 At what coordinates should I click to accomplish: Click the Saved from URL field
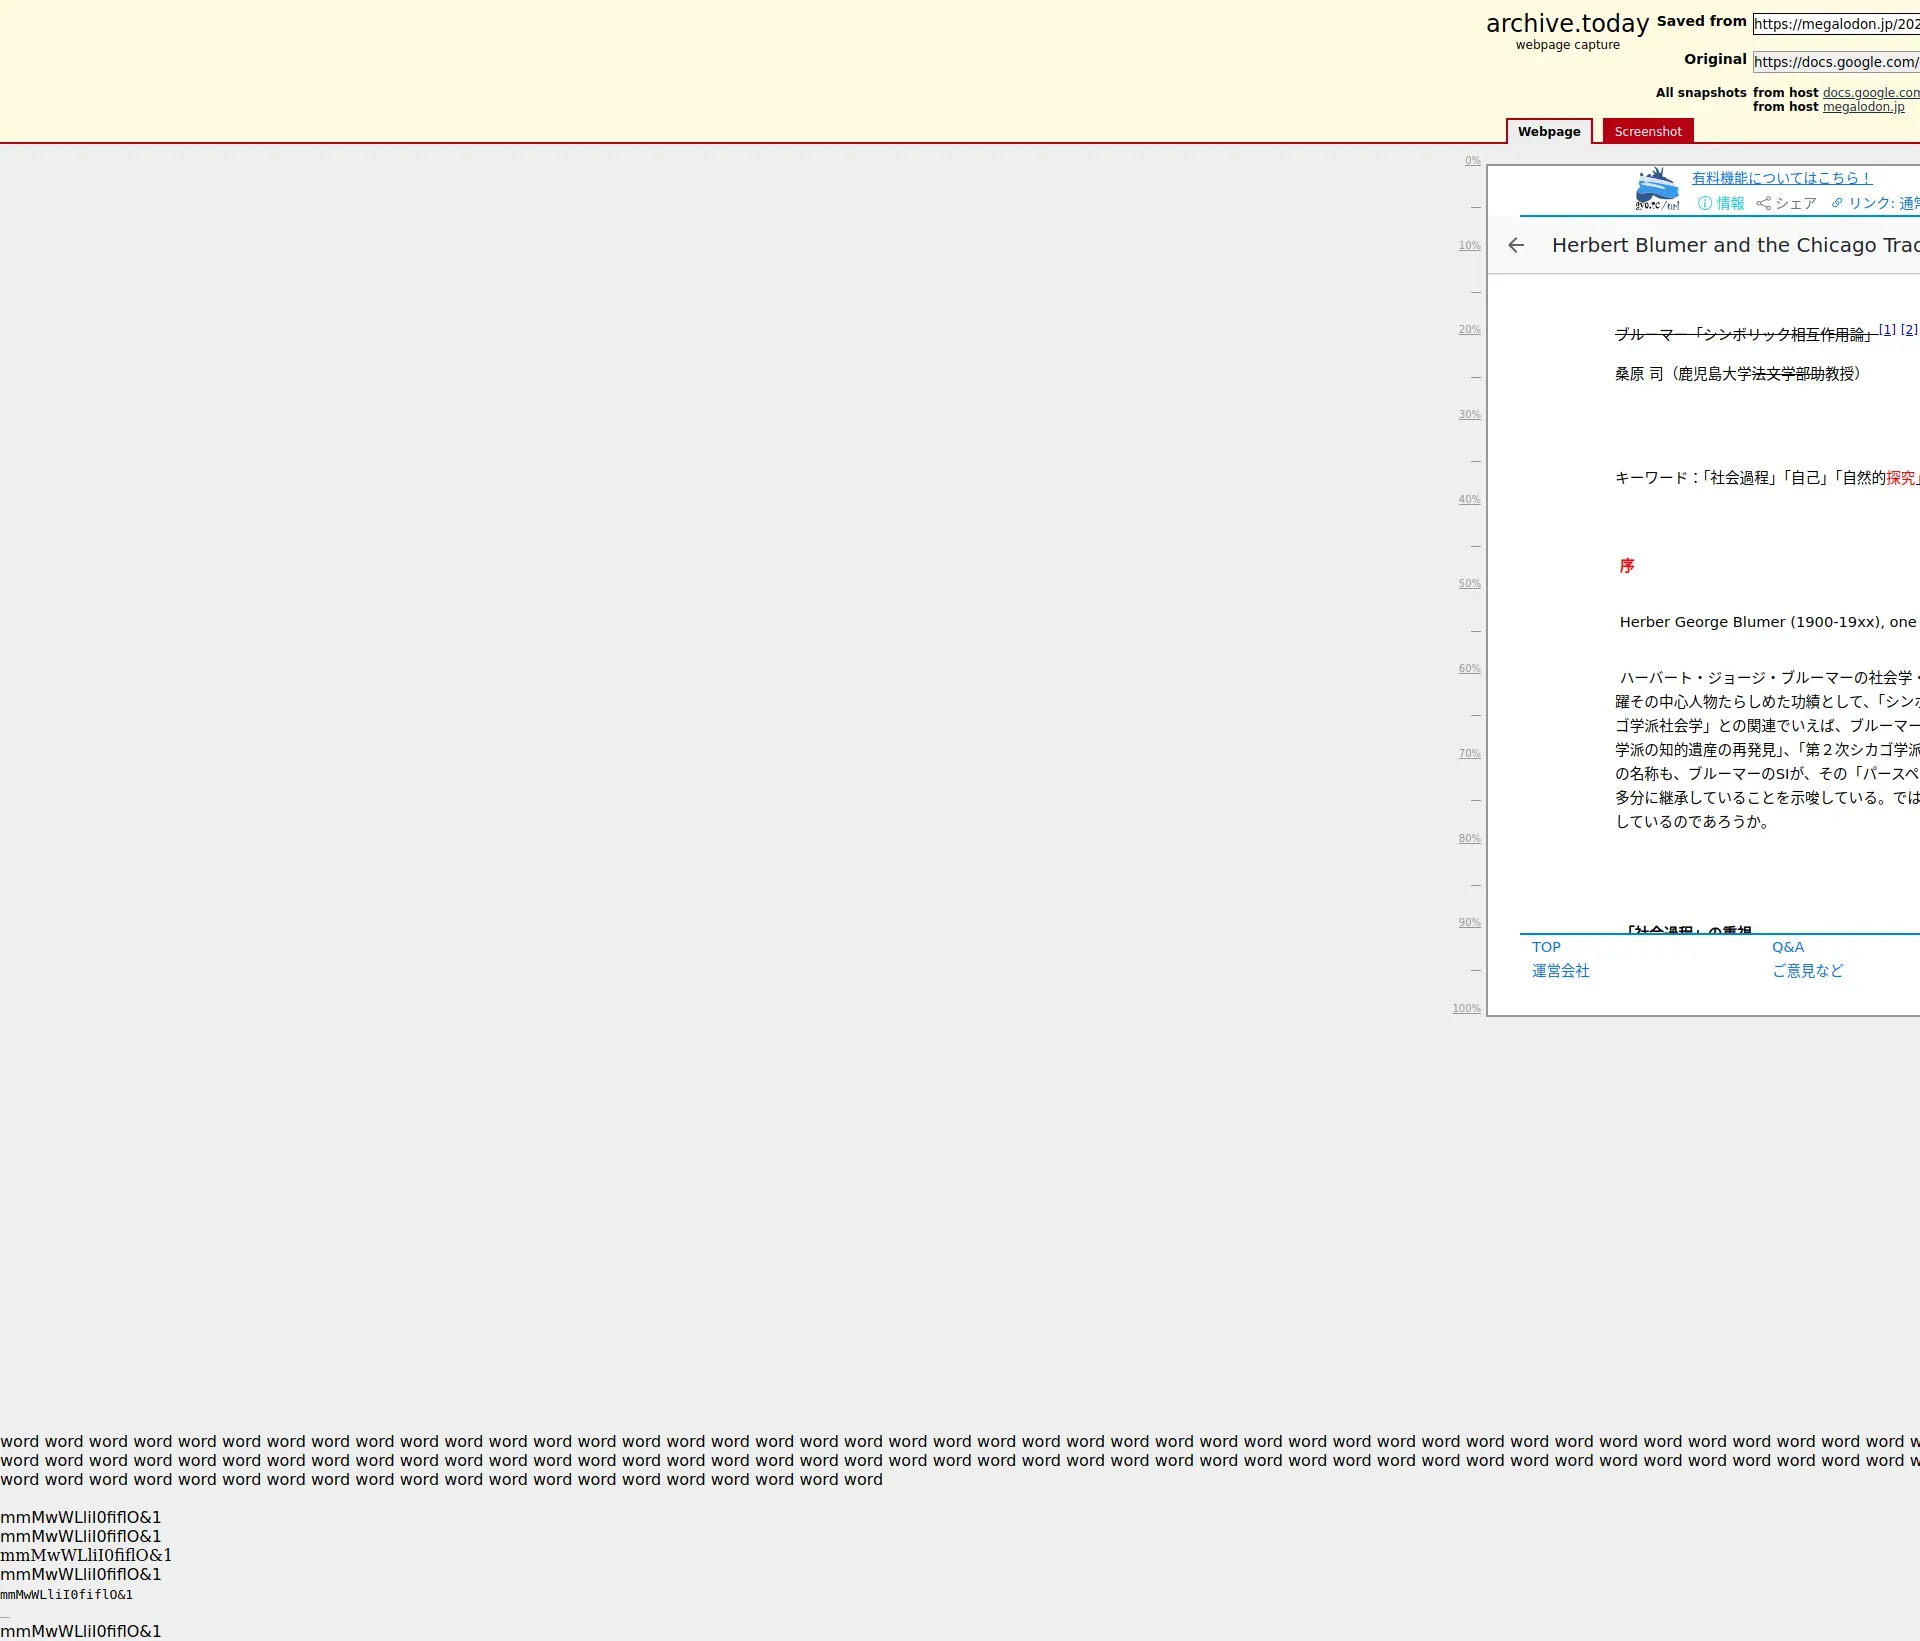(1835, 24)
